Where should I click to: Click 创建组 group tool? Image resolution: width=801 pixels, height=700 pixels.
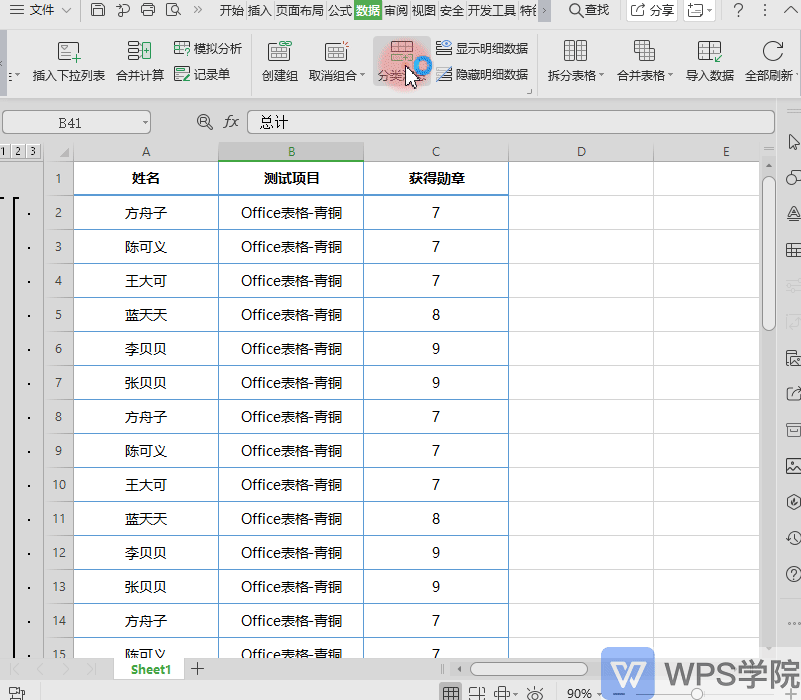point(279,62)
